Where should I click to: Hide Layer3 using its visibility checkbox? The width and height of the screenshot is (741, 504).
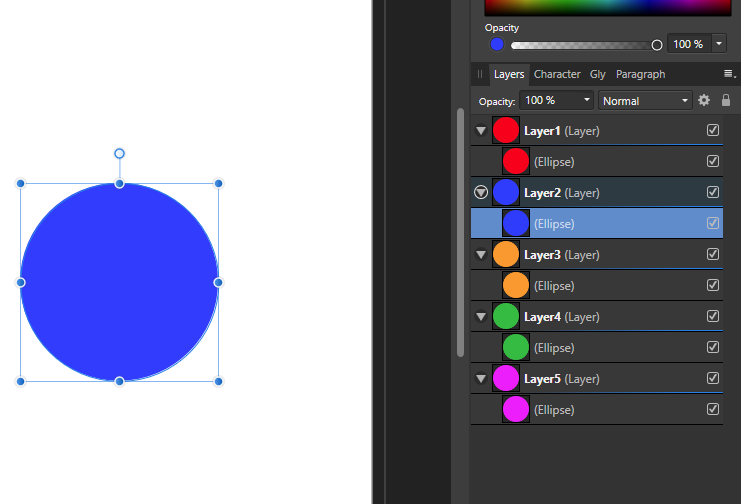coord(713,254)
